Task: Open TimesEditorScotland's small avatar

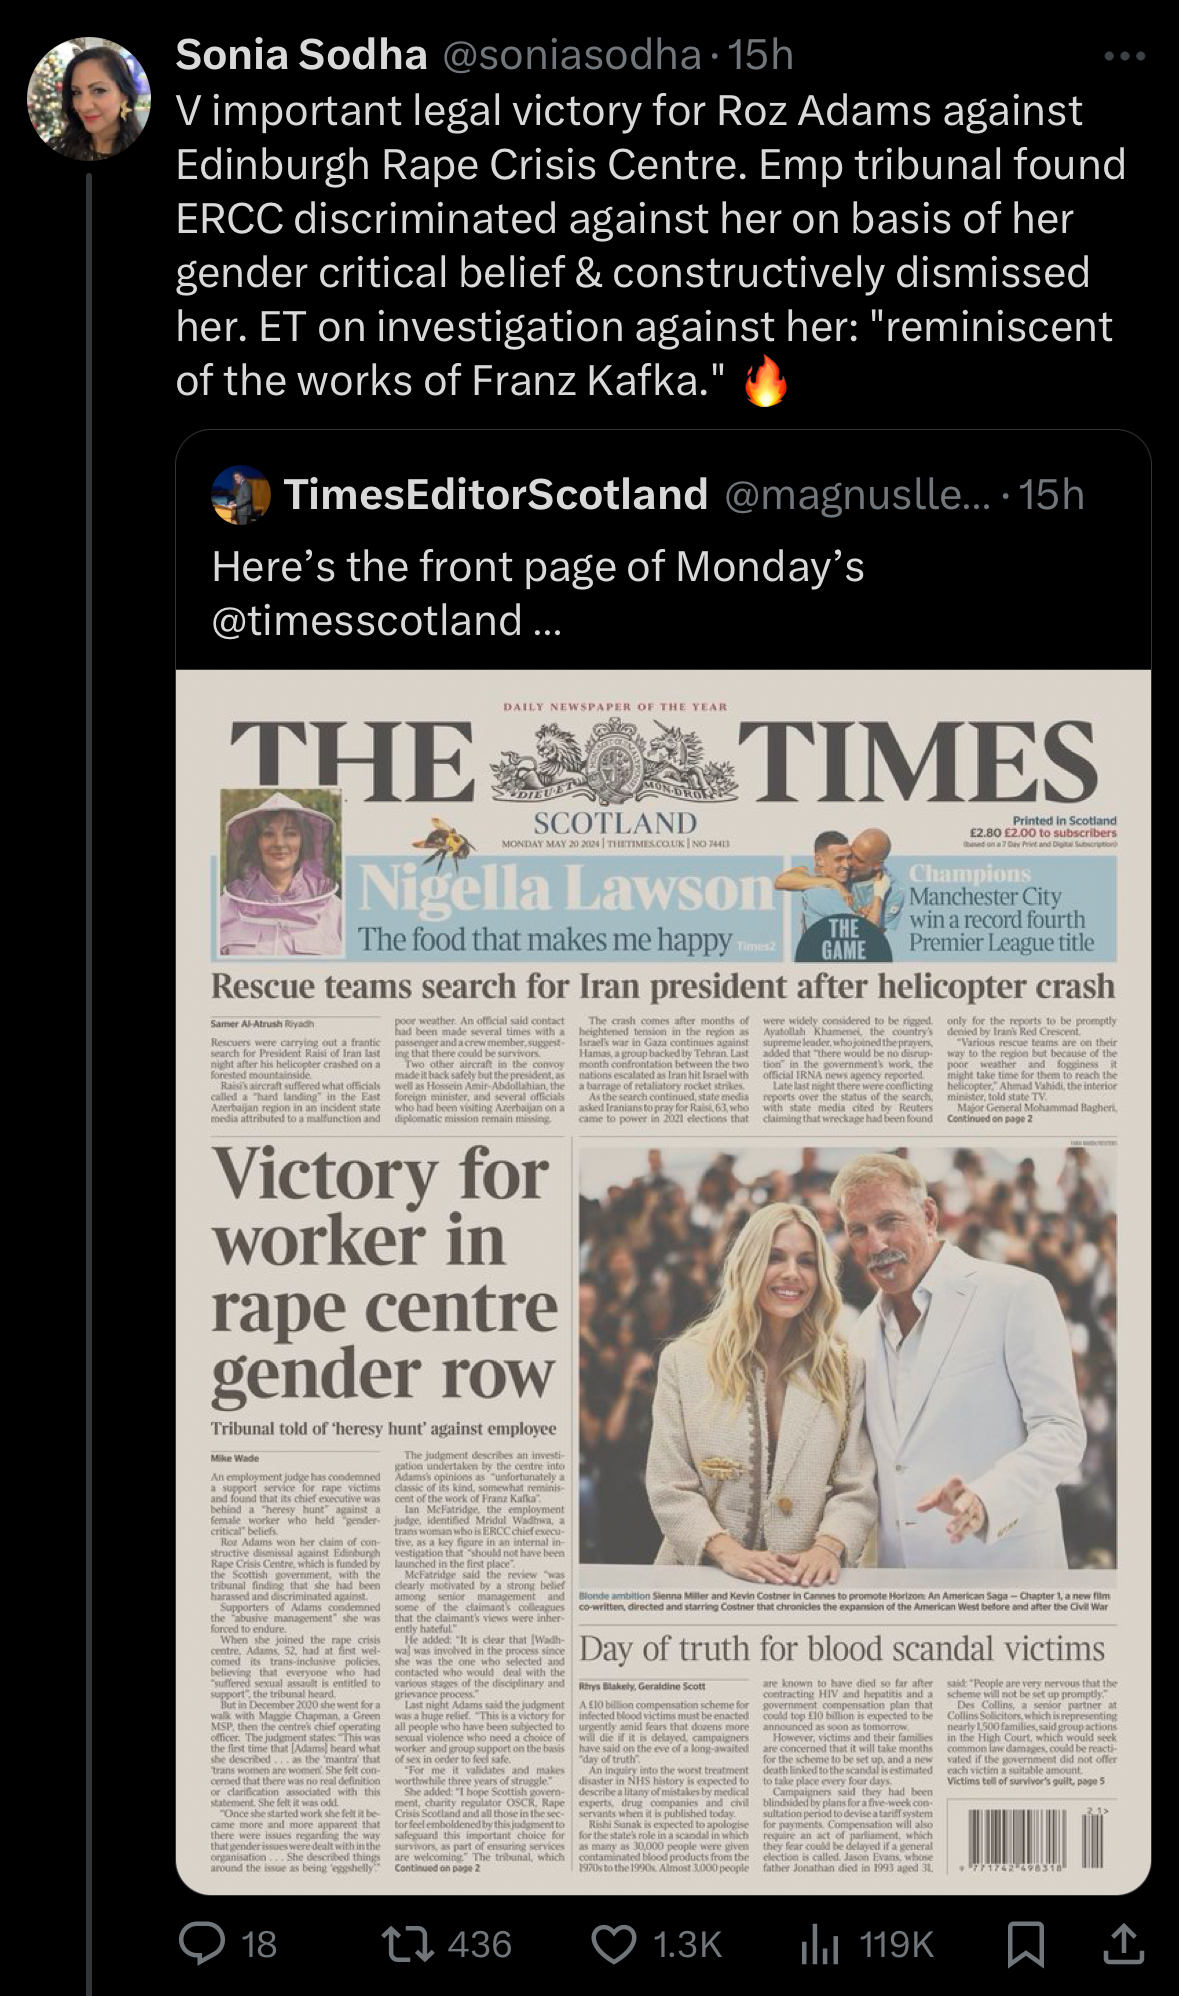Action: [x=241, y=495]
